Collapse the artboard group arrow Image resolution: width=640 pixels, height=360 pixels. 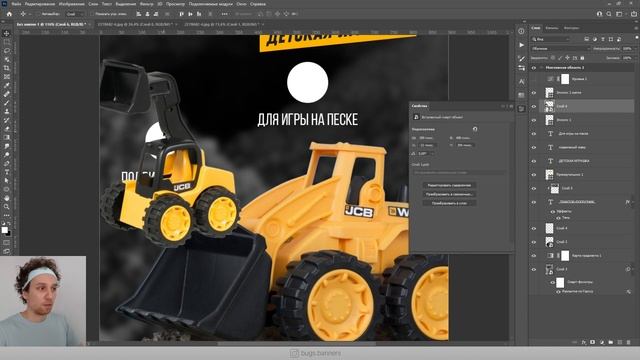pyautogui.click(x=541, y=68)
